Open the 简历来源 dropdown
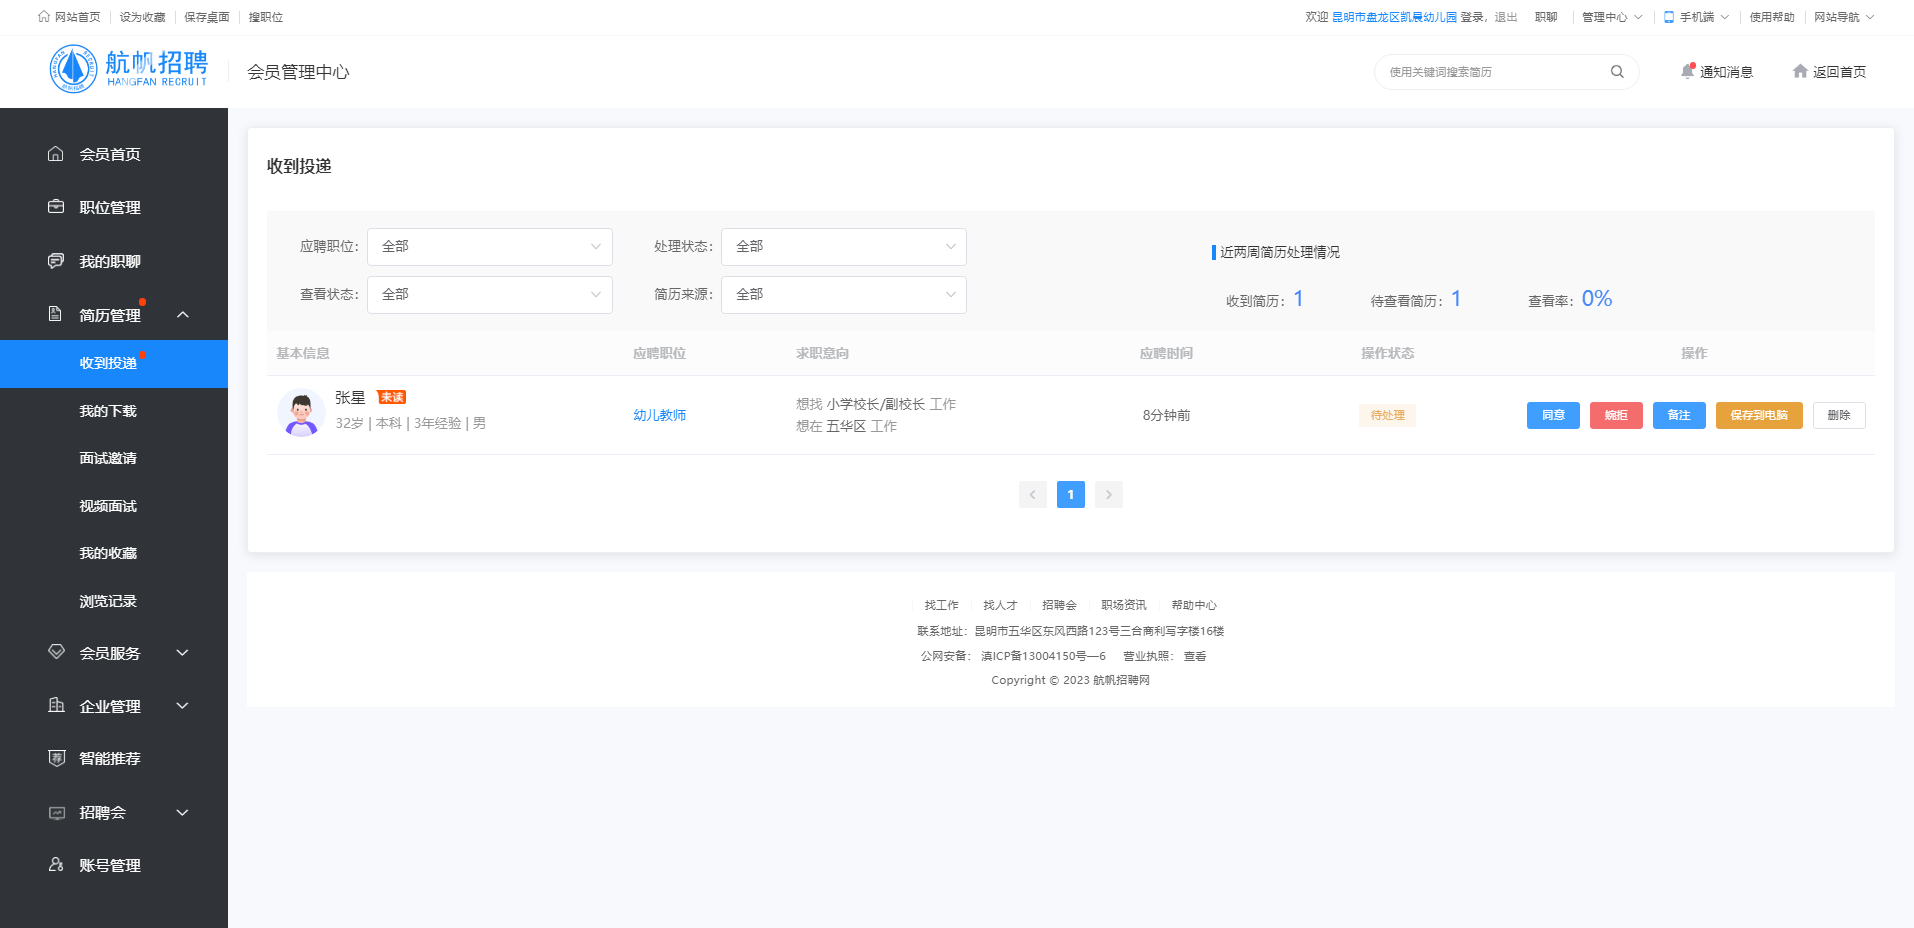Screen dimensions: 1914x928 (843, 295)
